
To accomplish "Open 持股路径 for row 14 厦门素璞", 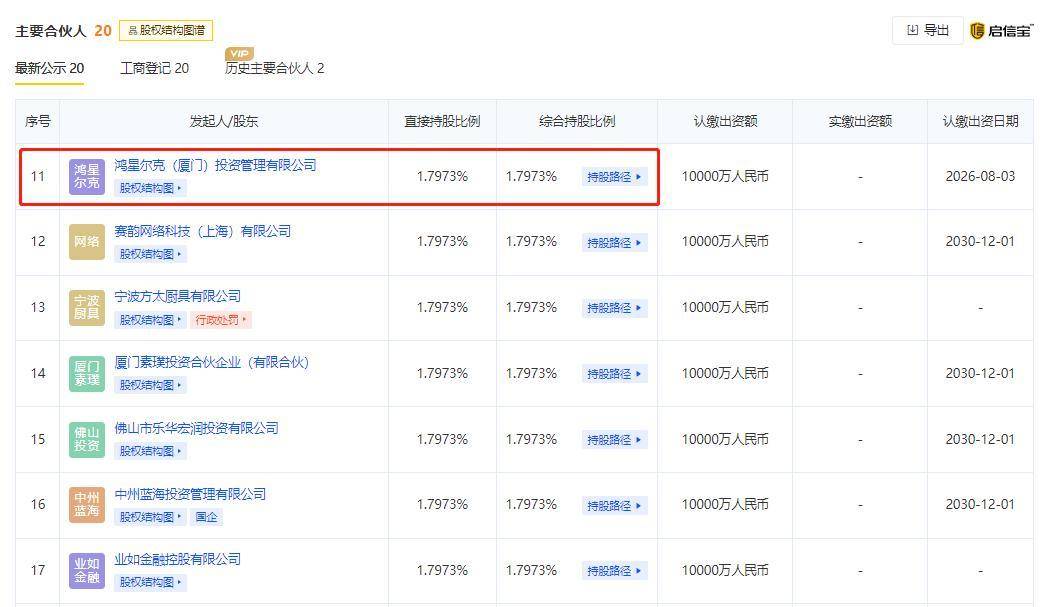I will pos(614,374).
